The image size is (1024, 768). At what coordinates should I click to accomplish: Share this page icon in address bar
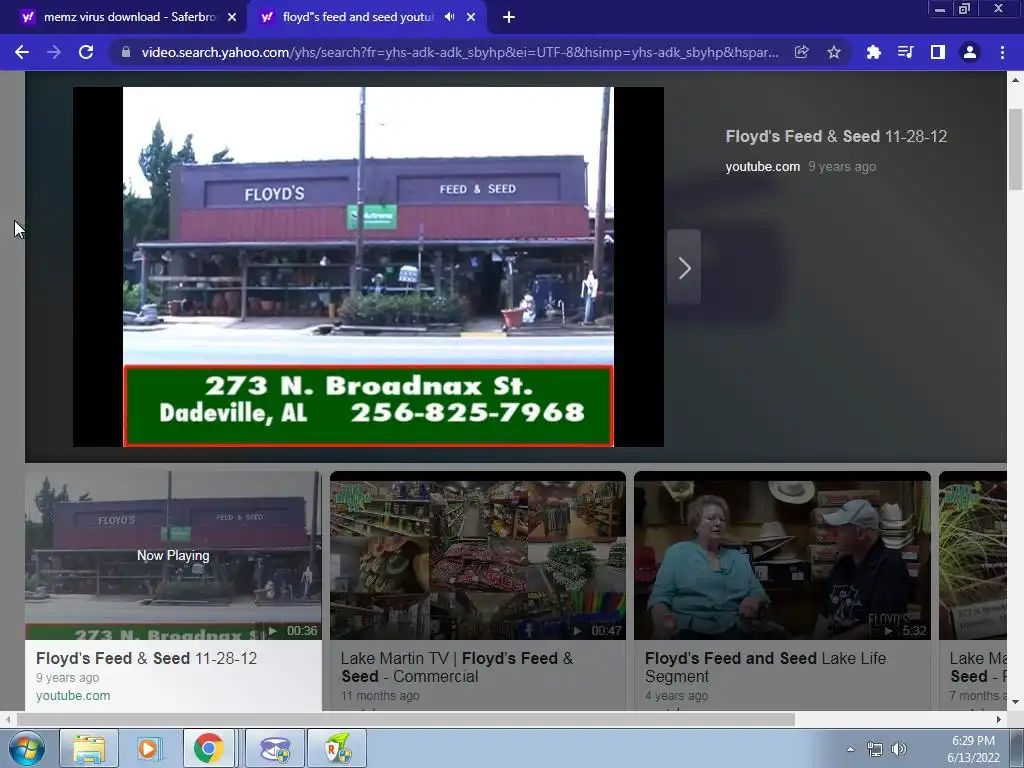click(x=802, y=52)
